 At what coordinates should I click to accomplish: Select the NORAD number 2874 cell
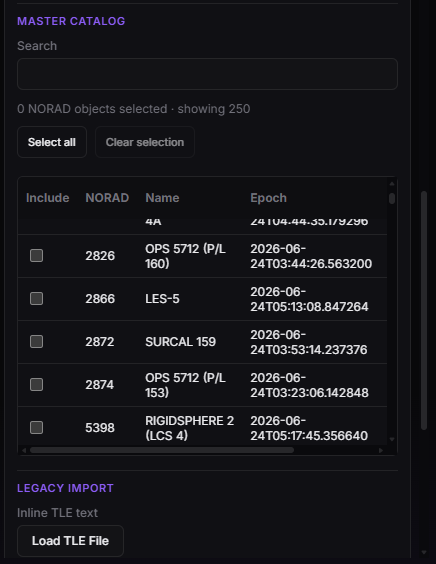coord(100,385)
